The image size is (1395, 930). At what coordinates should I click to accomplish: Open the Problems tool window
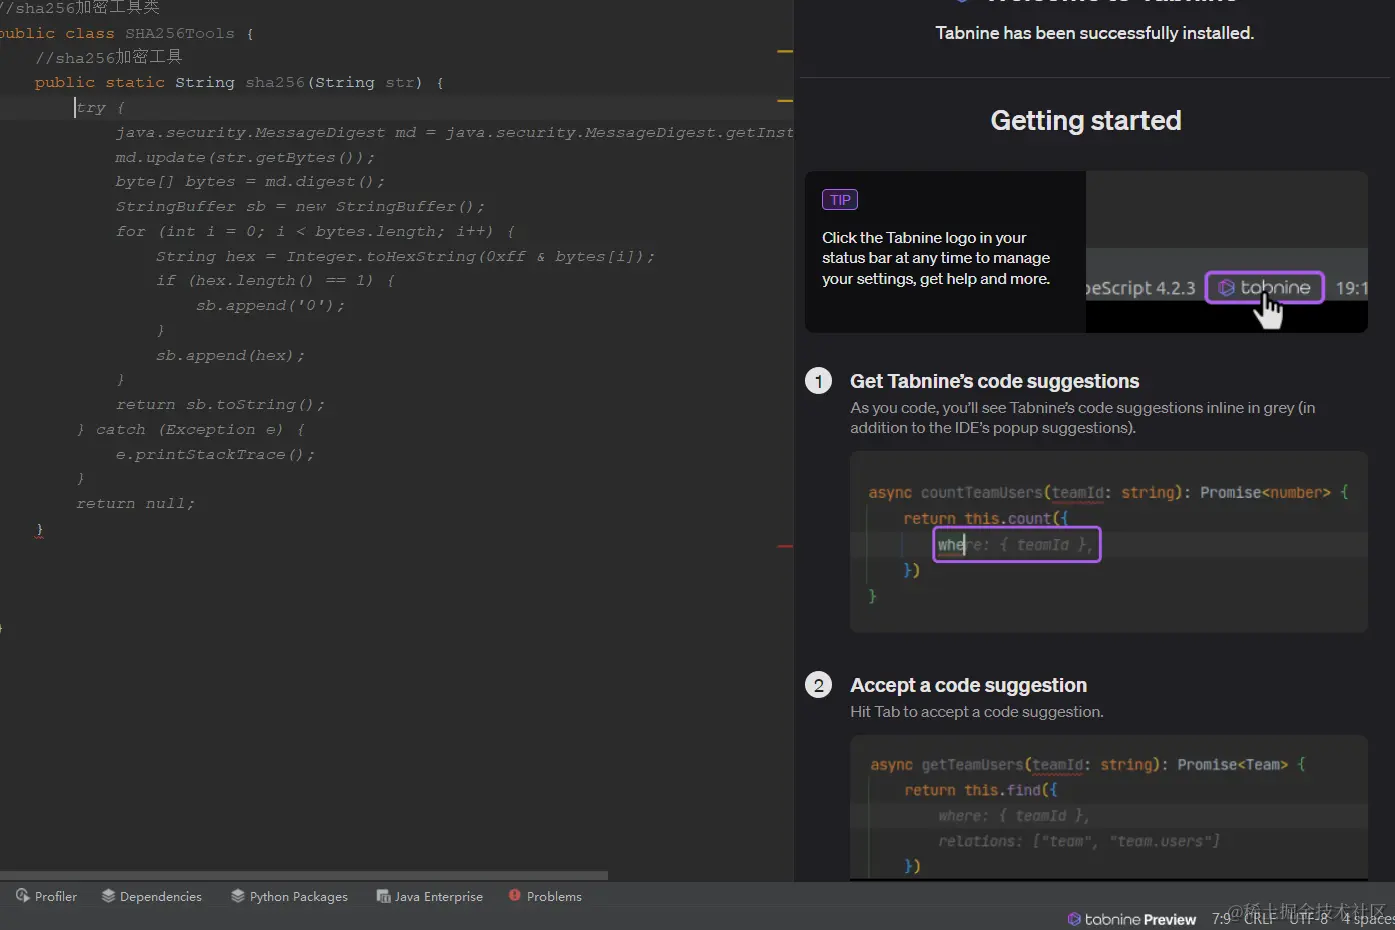point(545,896)
